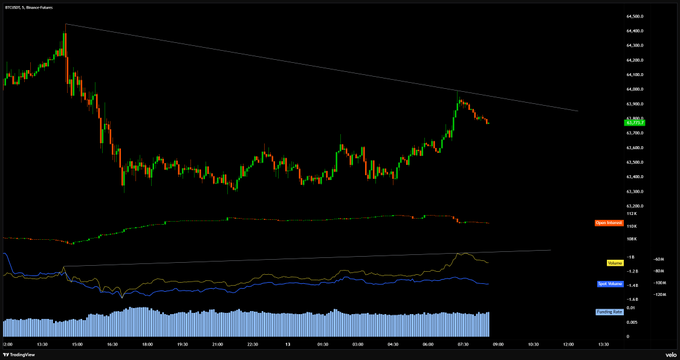Select the blue Spot Volume label
Image resolution: width=680 pixels, height=360 pixels.
coord(611,284)
